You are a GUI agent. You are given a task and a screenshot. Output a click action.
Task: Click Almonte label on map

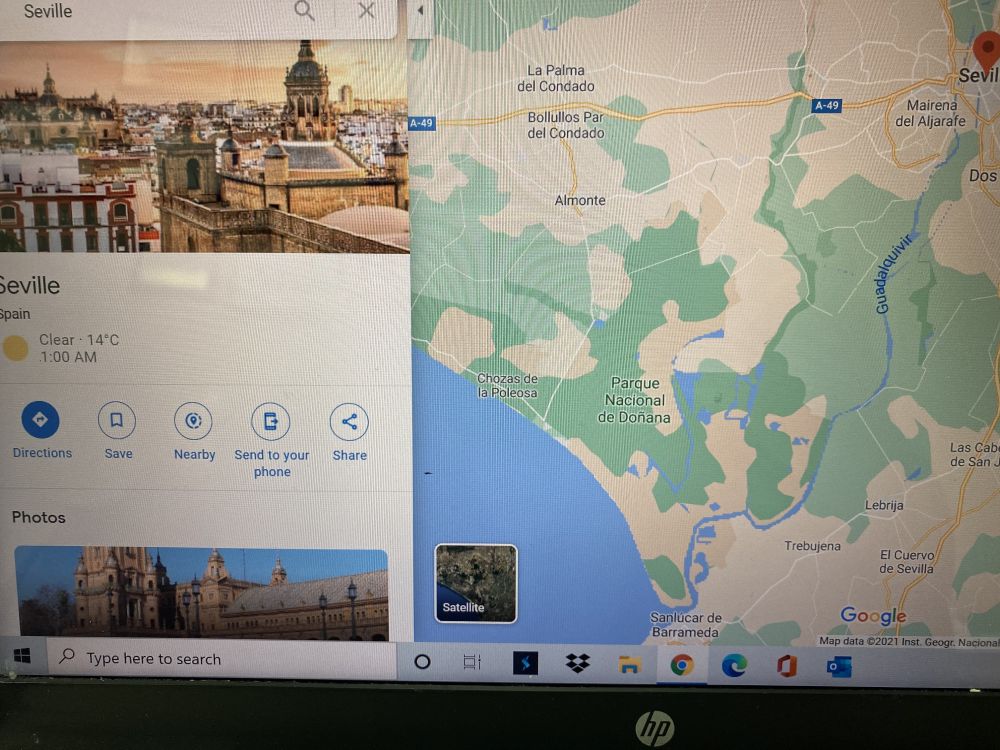[x=580, y=200]
